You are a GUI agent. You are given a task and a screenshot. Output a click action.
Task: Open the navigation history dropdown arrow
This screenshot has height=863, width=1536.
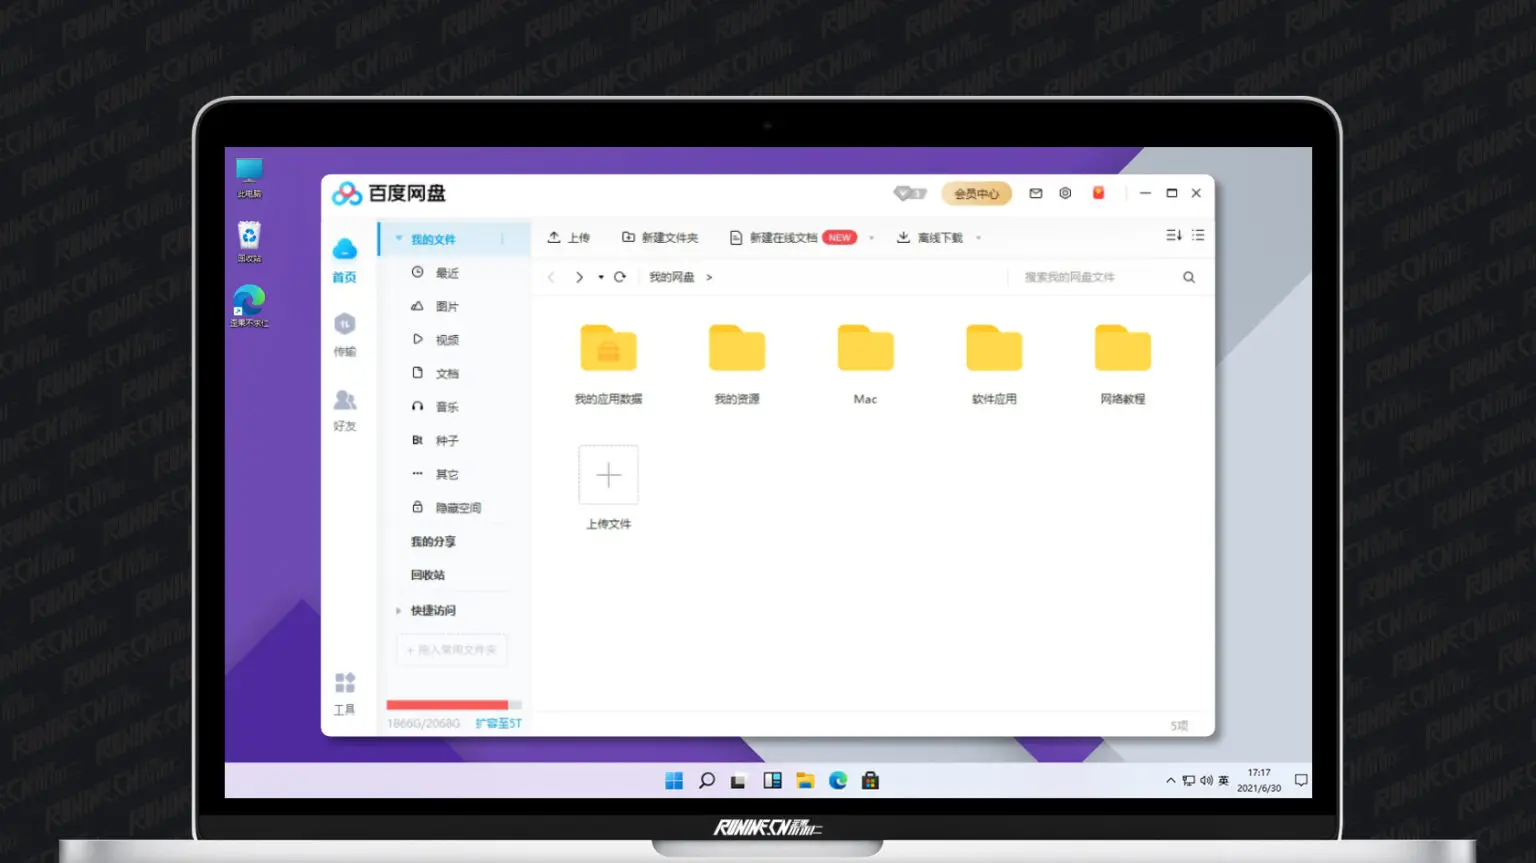[601, 277]
